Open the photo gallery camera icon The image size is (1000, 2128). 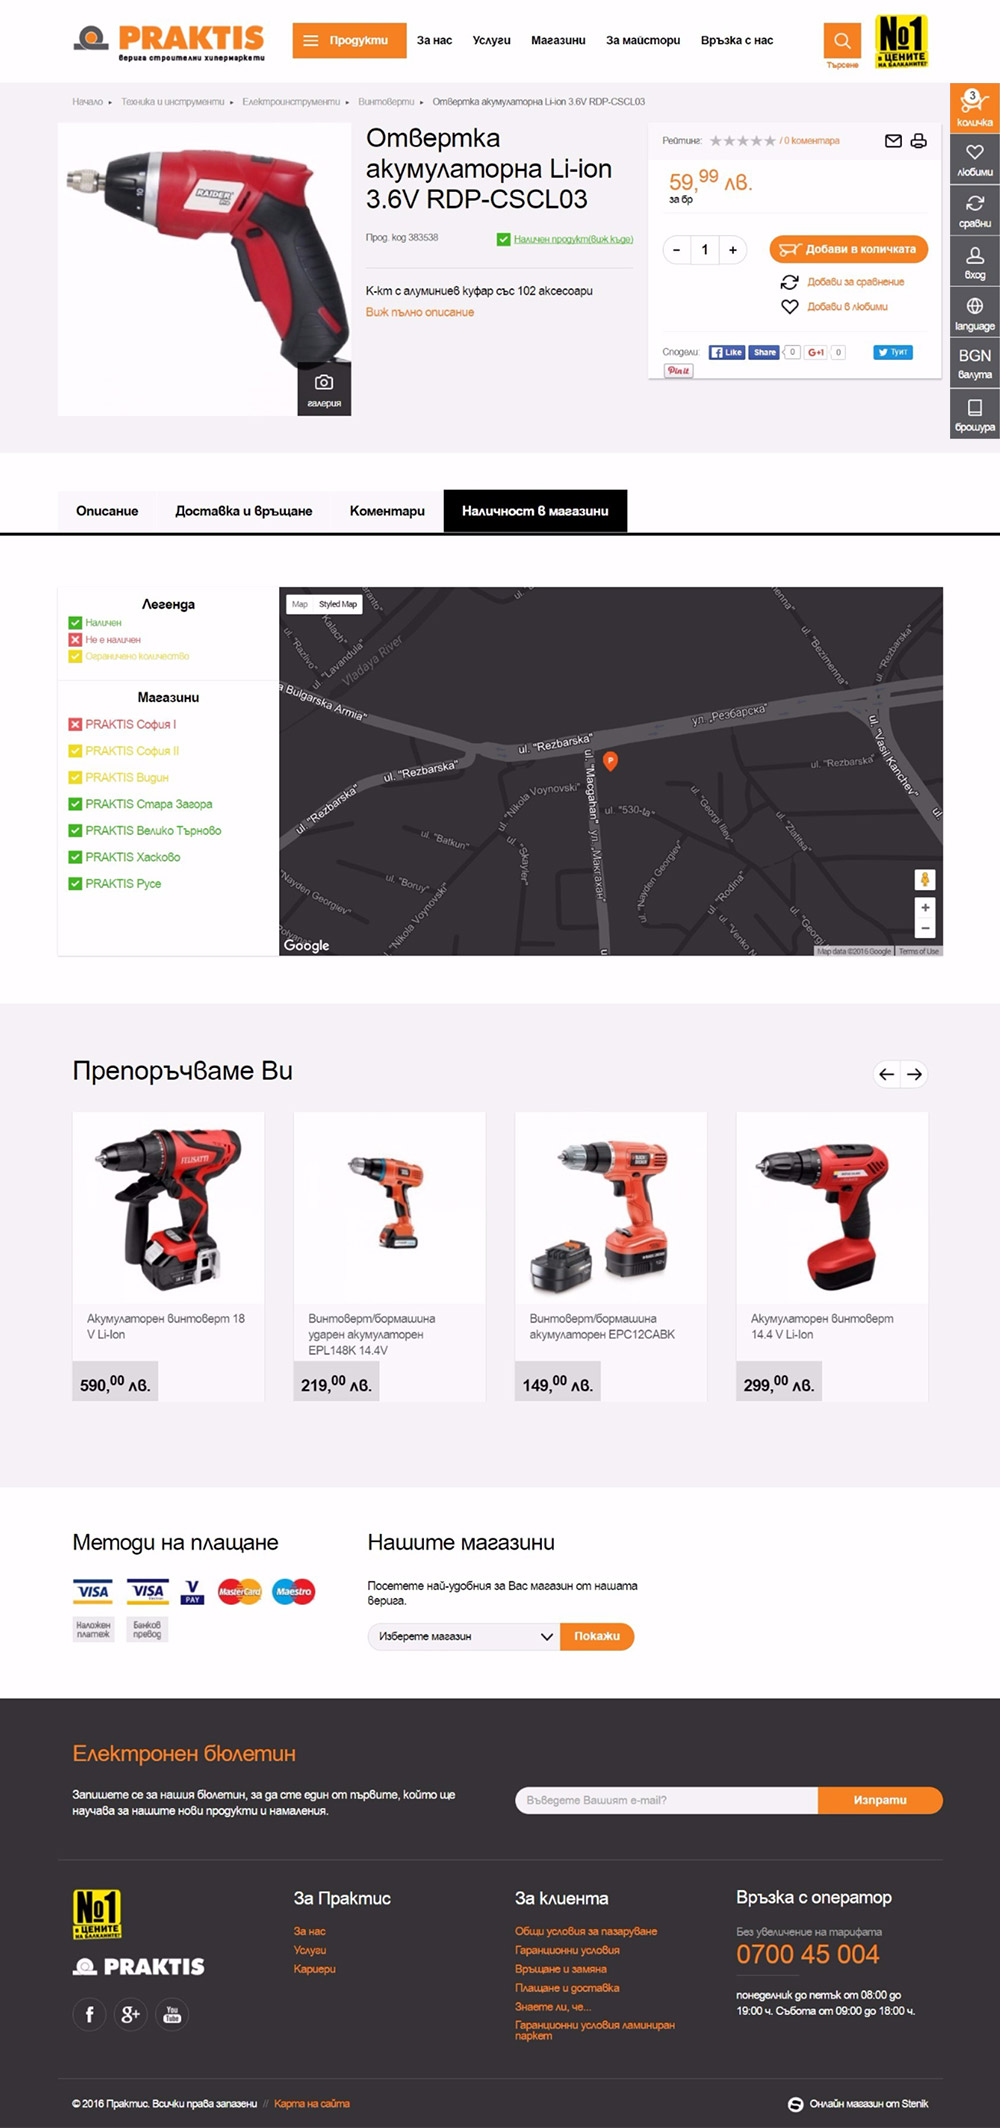(324, 388)
